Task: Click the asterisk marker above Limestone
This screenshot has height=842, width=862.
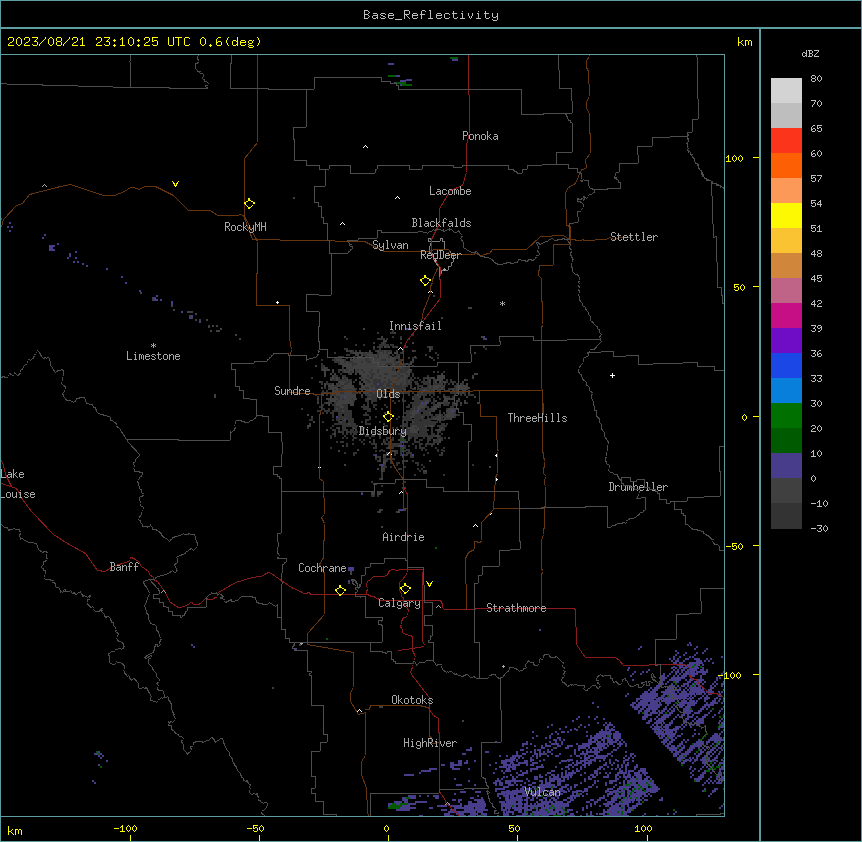Action: [x=153, y=346]
